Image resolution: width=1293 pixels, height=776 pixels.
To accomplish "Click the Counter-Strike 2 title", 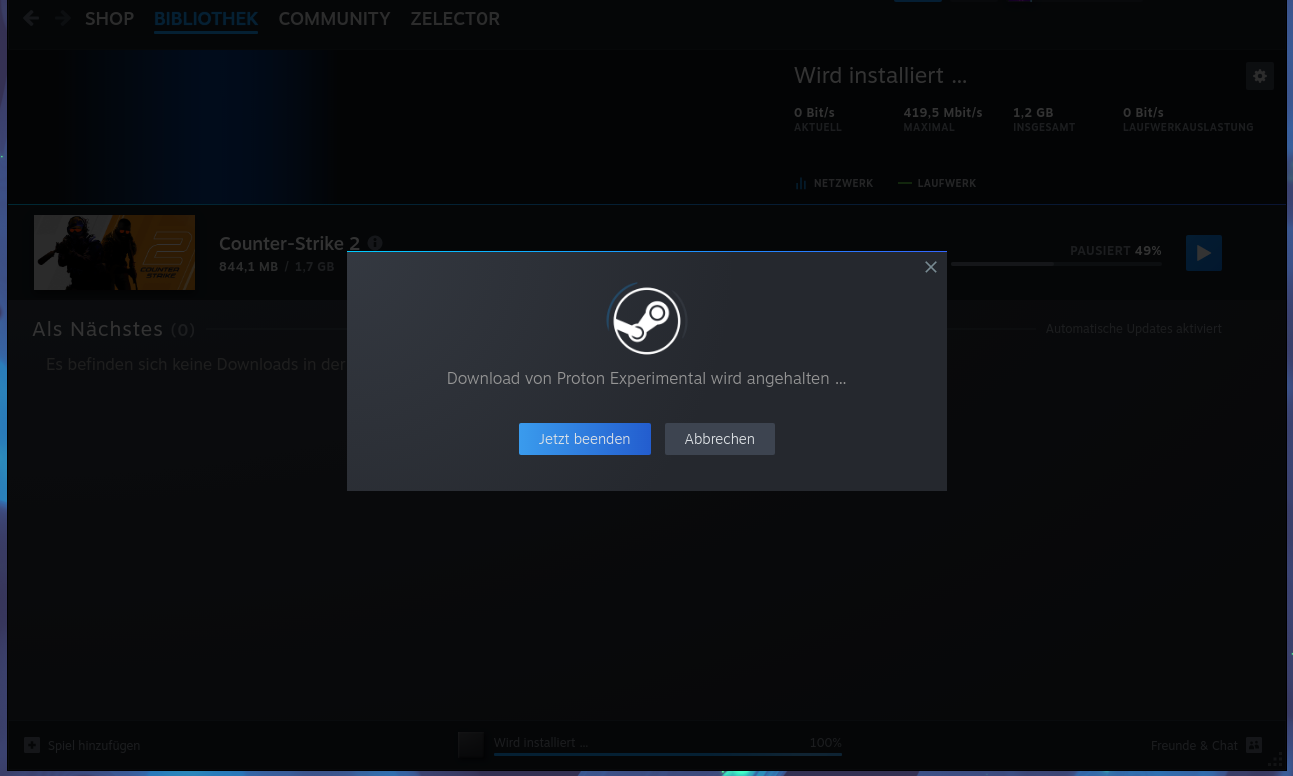I will (x=289, y=244).
